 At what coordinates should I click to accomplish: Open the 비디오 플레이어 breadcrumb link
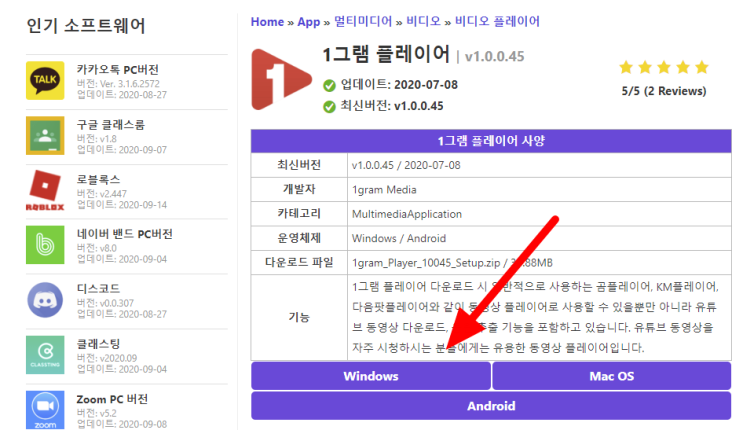pos(497,21)
